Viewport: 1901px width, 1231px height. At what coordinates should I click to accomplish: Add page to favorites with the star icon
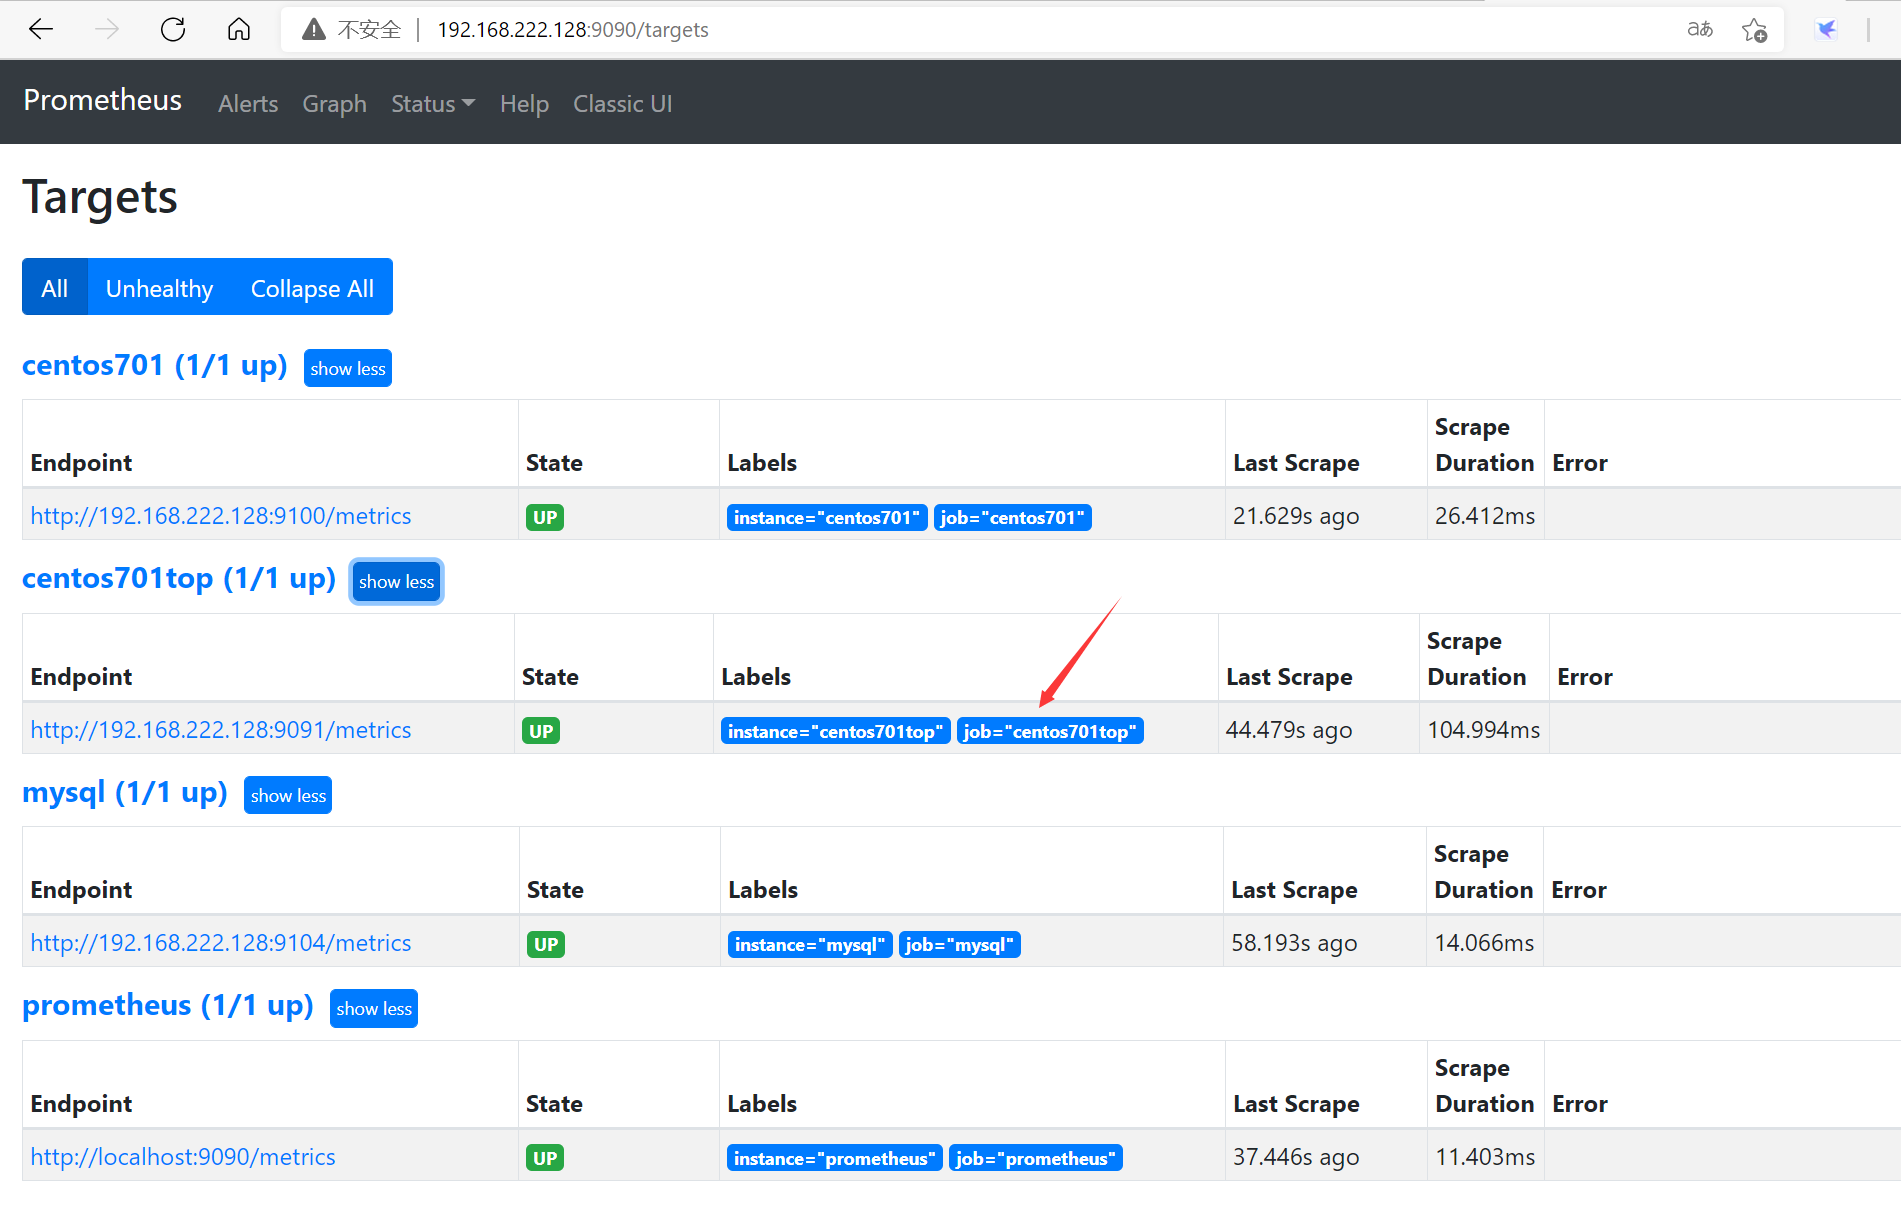[x=1754, y=30]
